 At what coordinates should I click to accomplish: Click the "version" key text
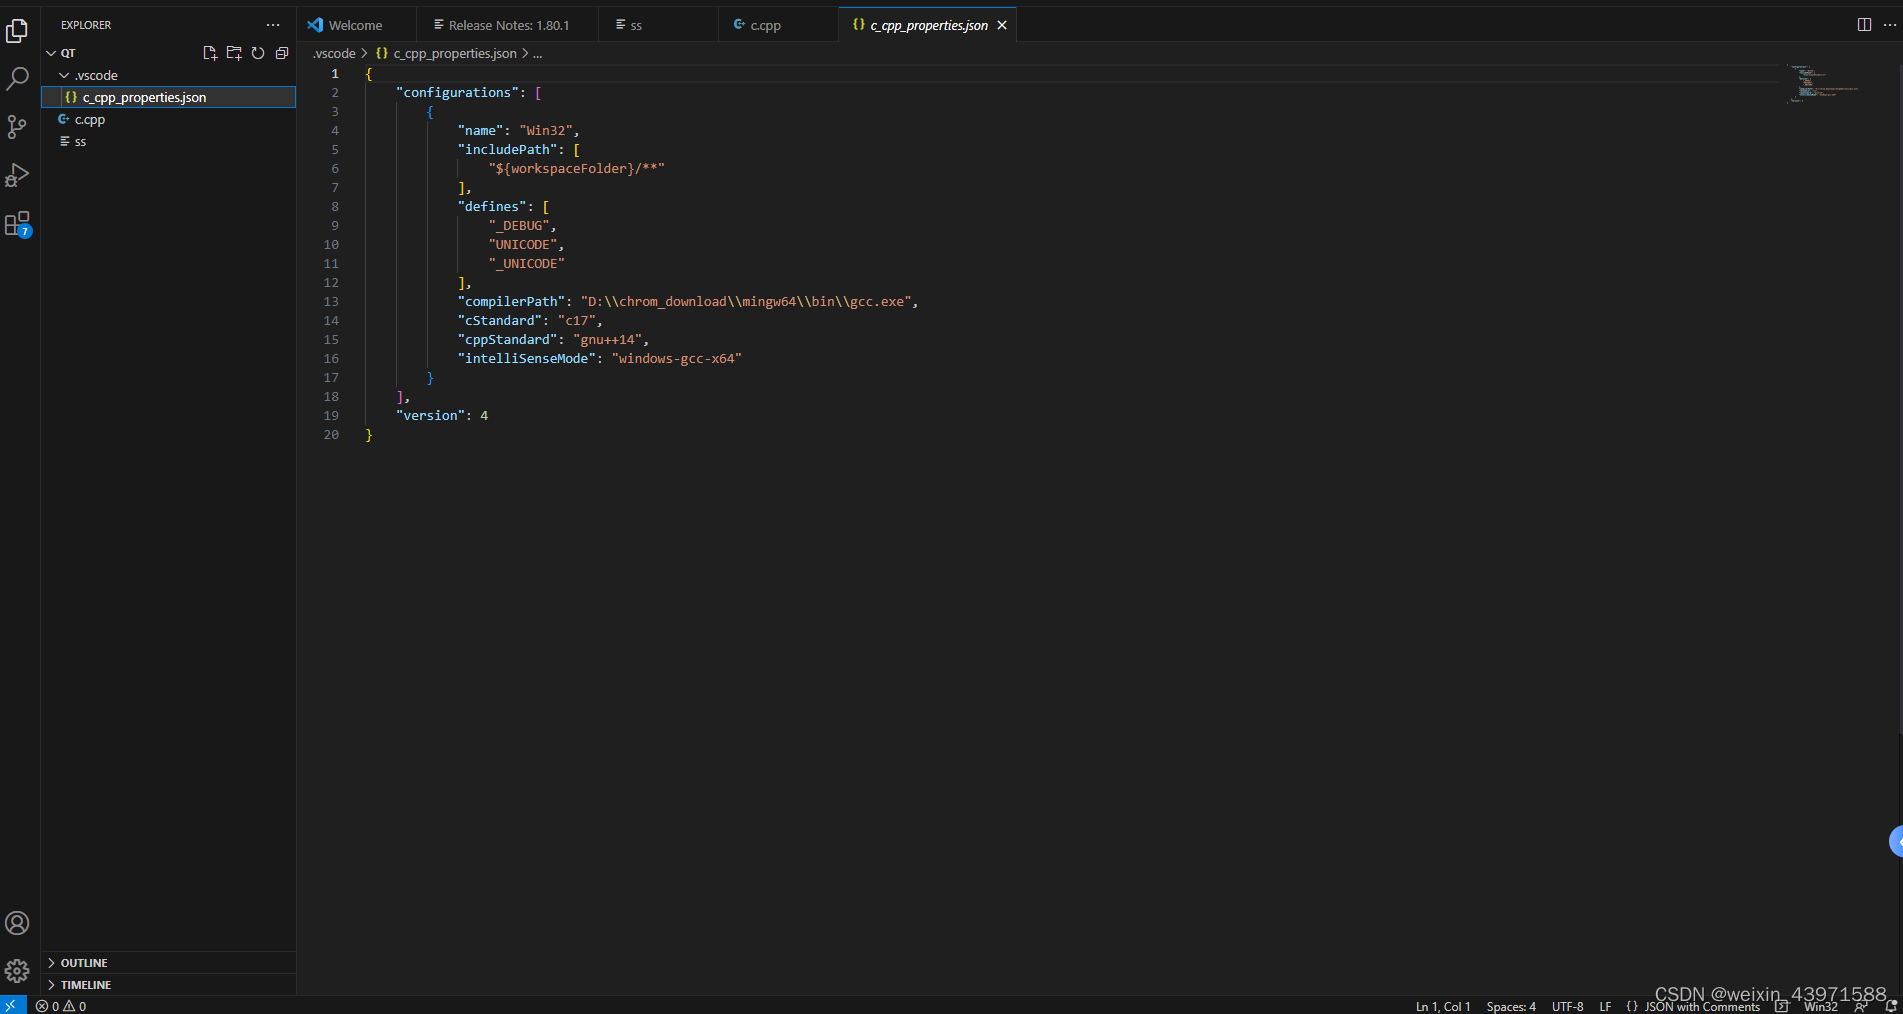pos(431,415)
